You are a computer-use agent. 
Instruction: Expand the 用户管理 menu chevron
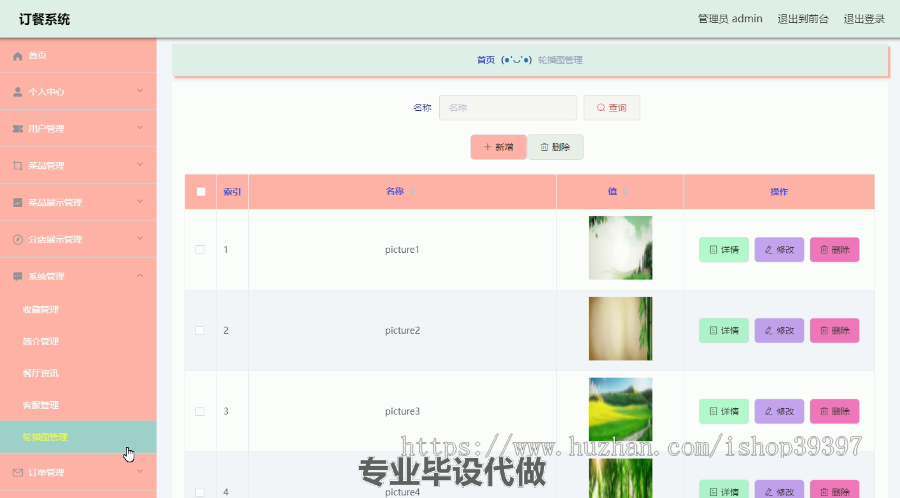[140, 127]
